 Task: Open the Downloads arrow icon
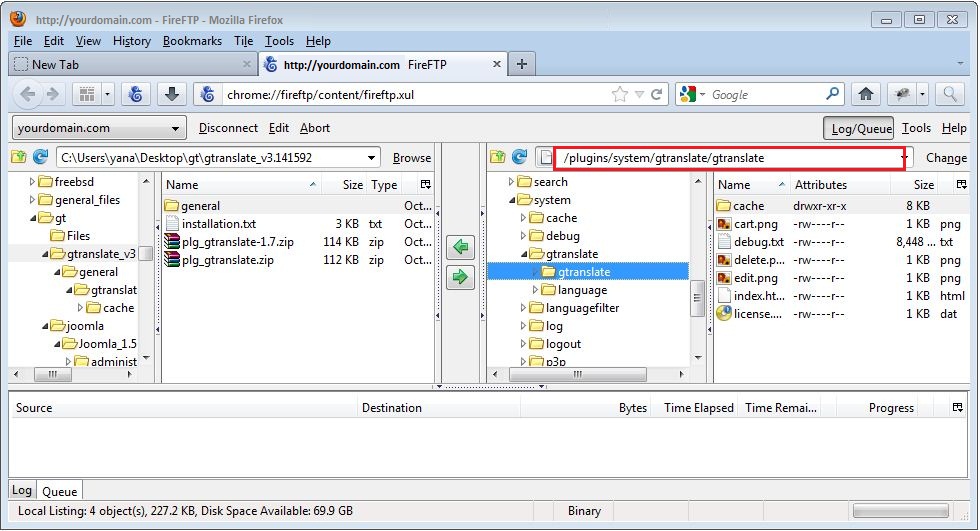[172, 94]
